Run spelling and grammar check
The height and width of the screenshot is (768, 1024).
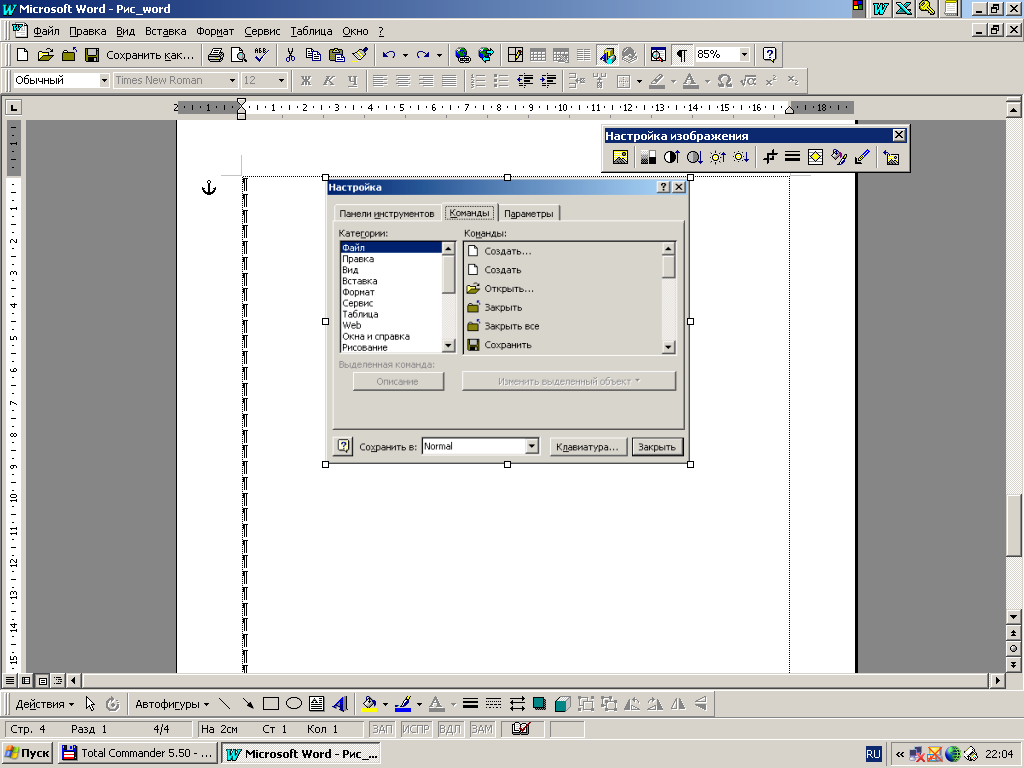tap(261, 55)
